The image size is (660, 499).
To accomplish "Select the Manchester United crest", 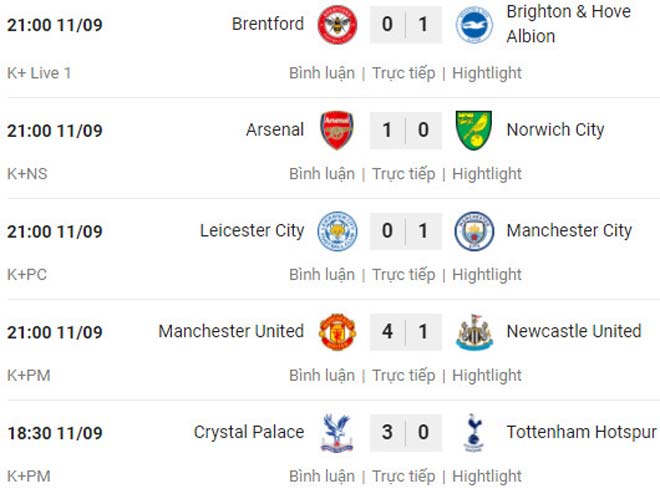I will [337, 332].
